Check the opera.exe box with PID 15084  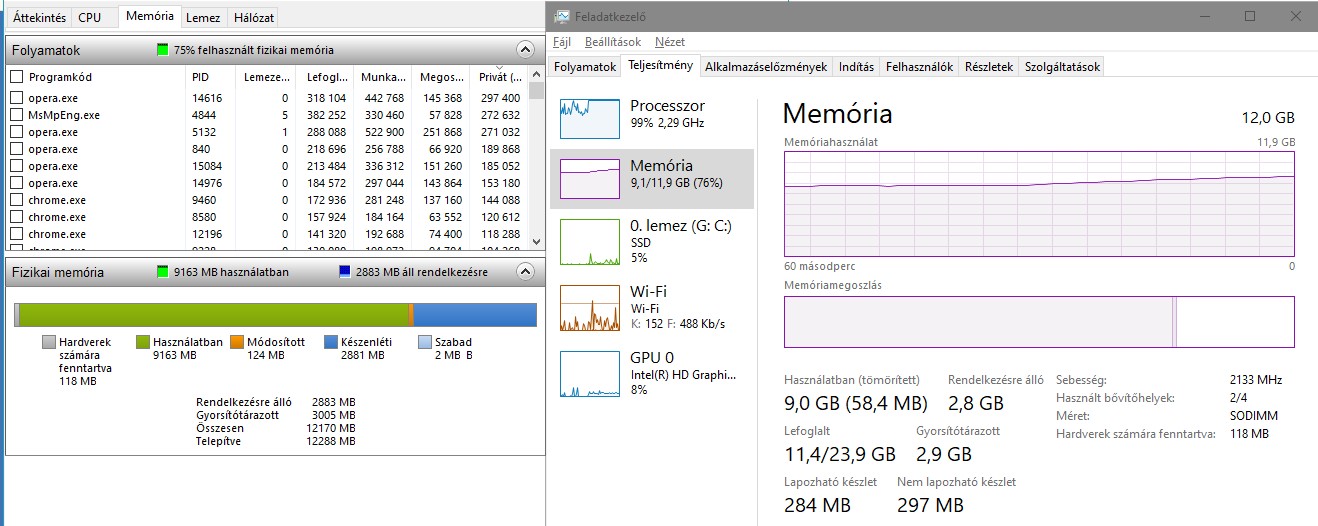[x=16, y=166]
